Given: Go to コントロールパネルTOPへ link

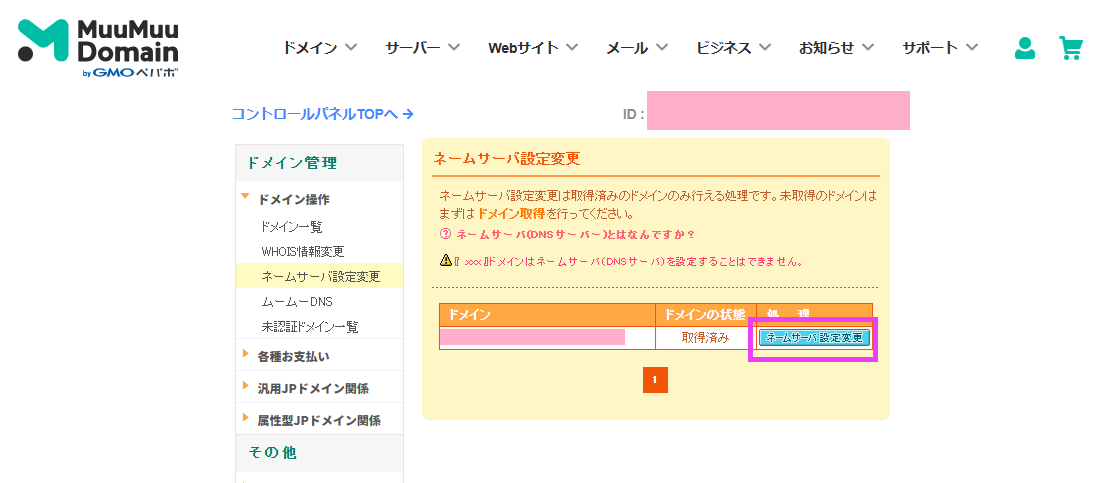Looking at the screenshot, I should [323, 113].
